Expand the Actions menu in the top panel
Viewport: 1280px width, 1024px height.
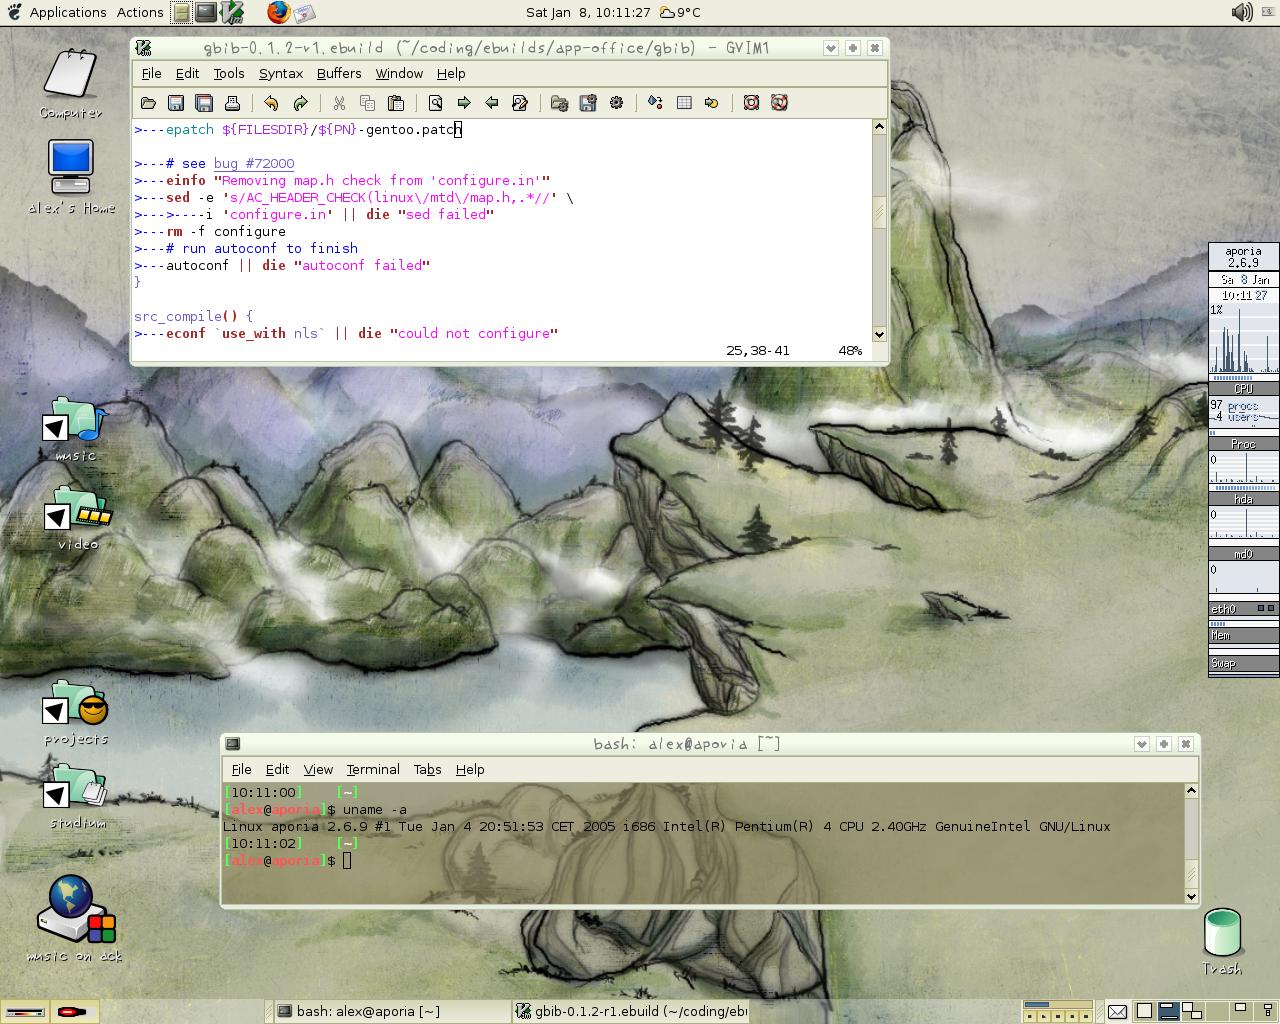tap(140, 12)
